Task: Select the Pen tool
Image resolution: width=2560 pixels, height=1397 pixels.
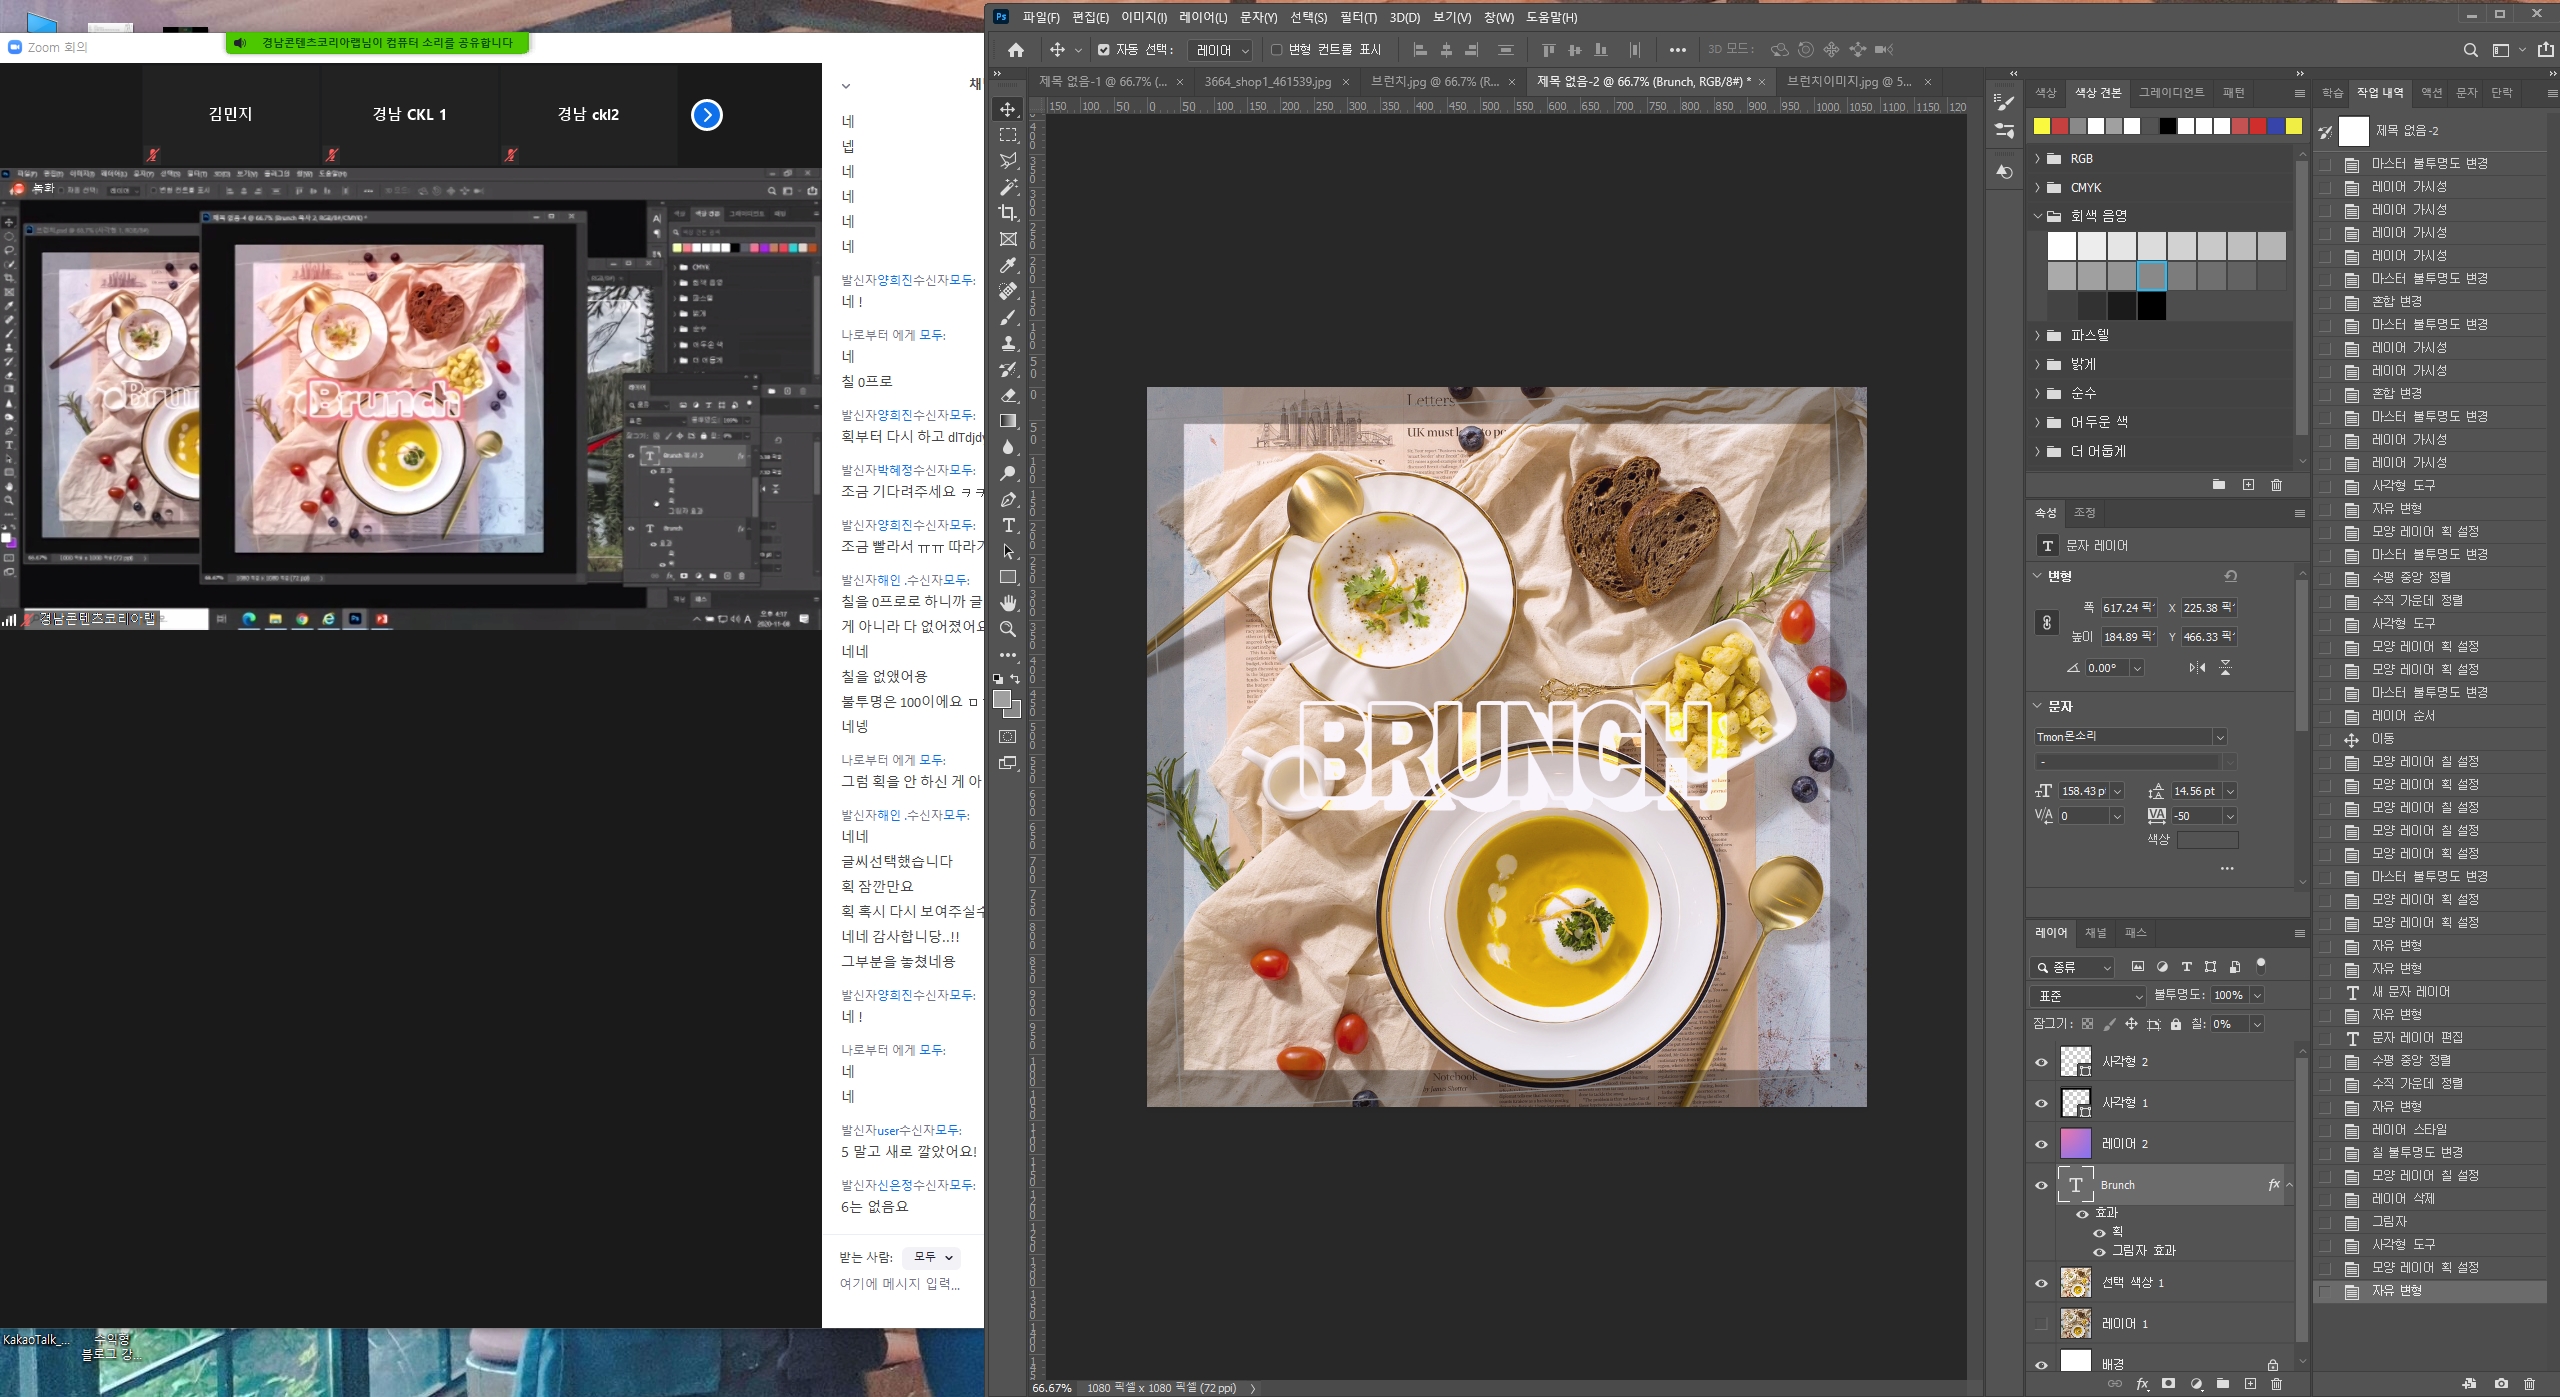Action: [x=1008, y=499]
